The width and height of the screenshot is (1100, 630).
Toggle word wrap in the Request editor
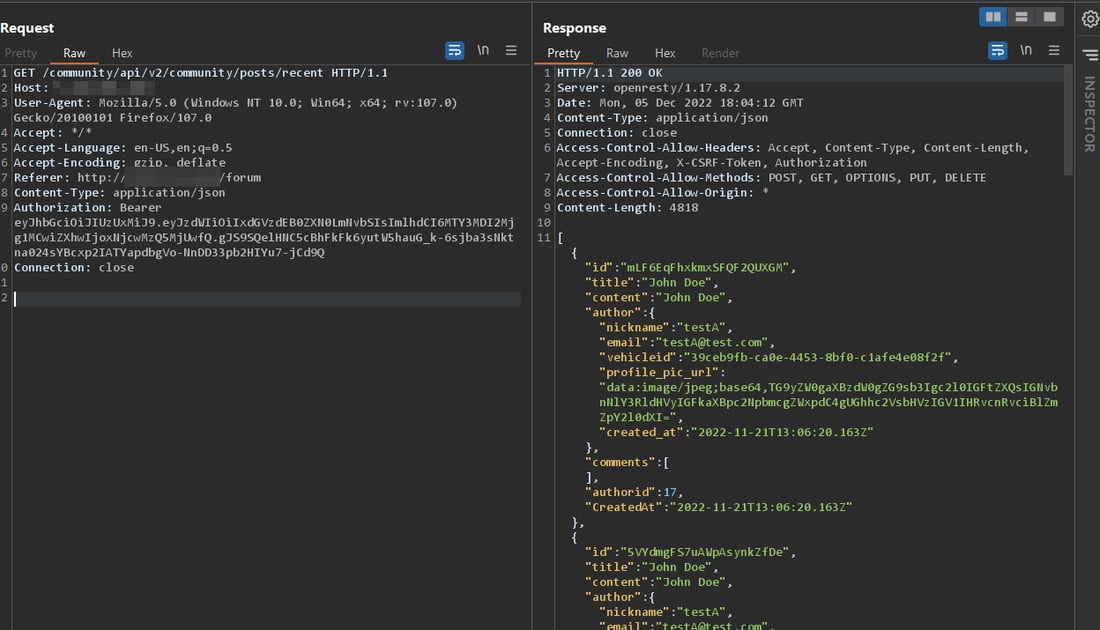point(455,49)
